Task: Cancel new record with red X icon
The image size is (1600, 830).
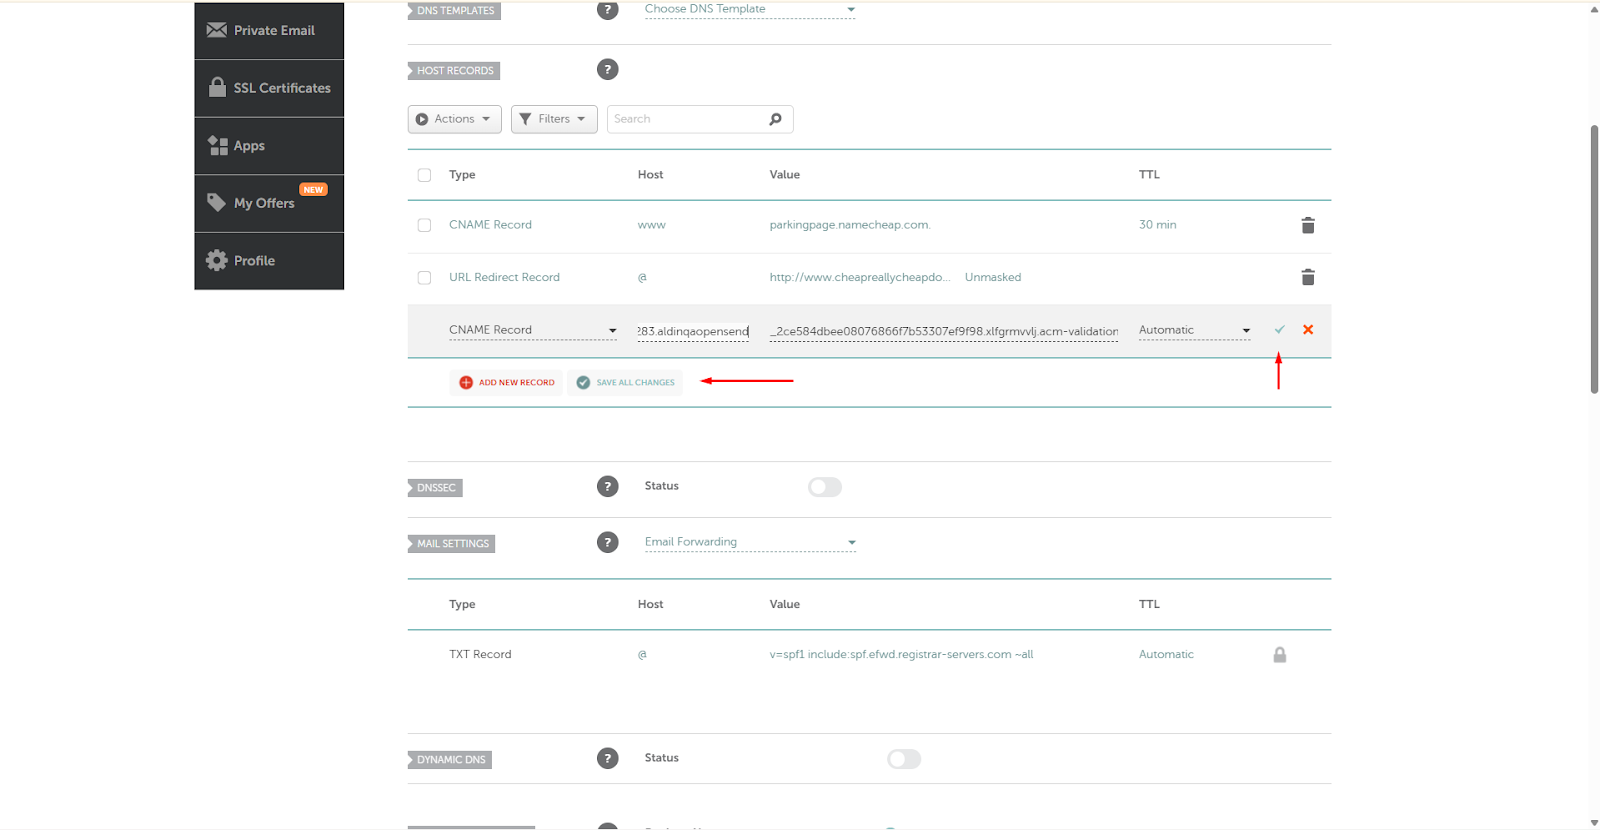Action: click(x=1307, y=330)
